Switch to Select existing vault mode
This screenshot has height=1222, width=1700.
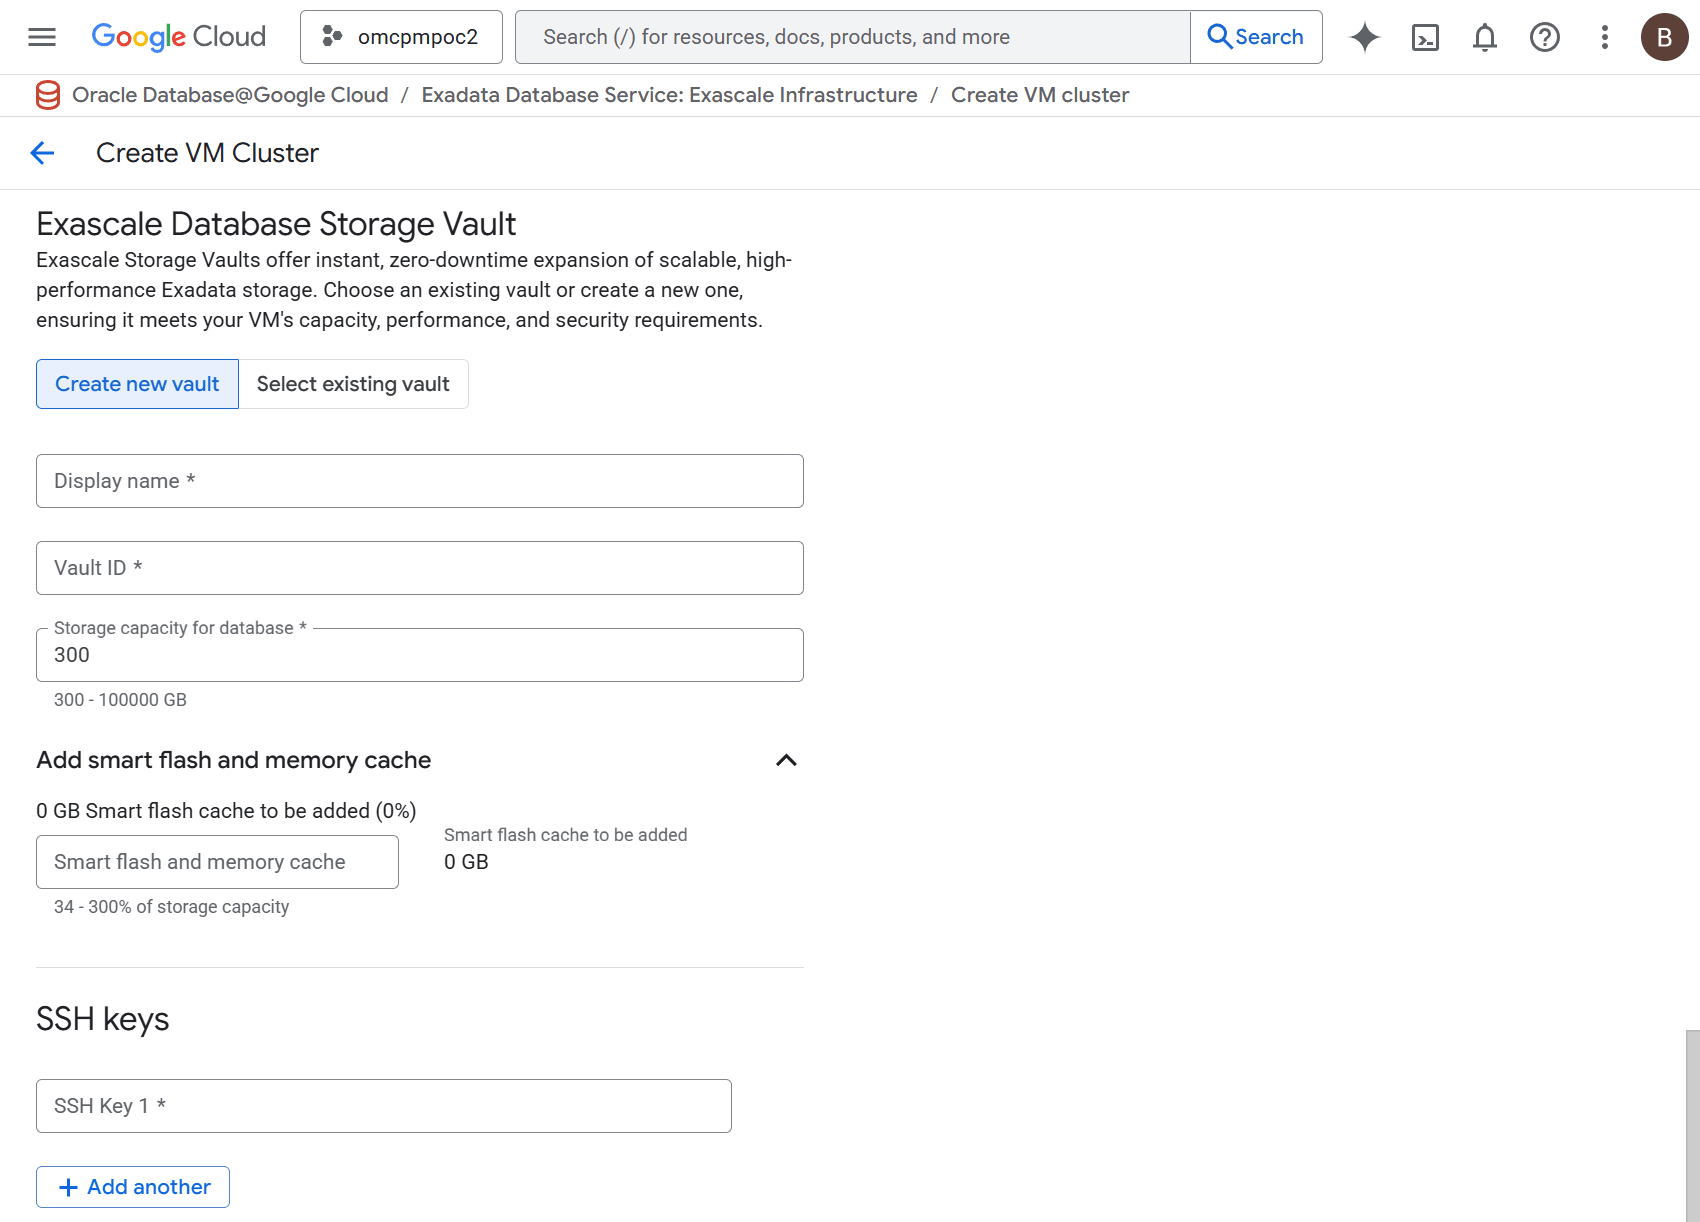click(x=353, y=384)
